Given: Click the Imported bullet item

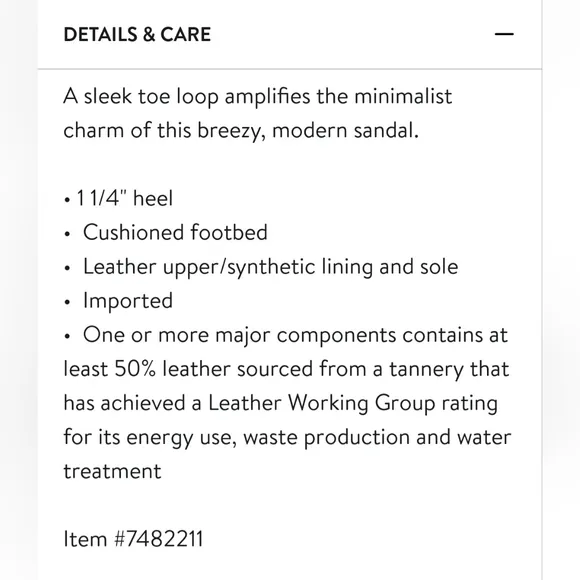Looking at the screenshot, I should tap(118, 300).
